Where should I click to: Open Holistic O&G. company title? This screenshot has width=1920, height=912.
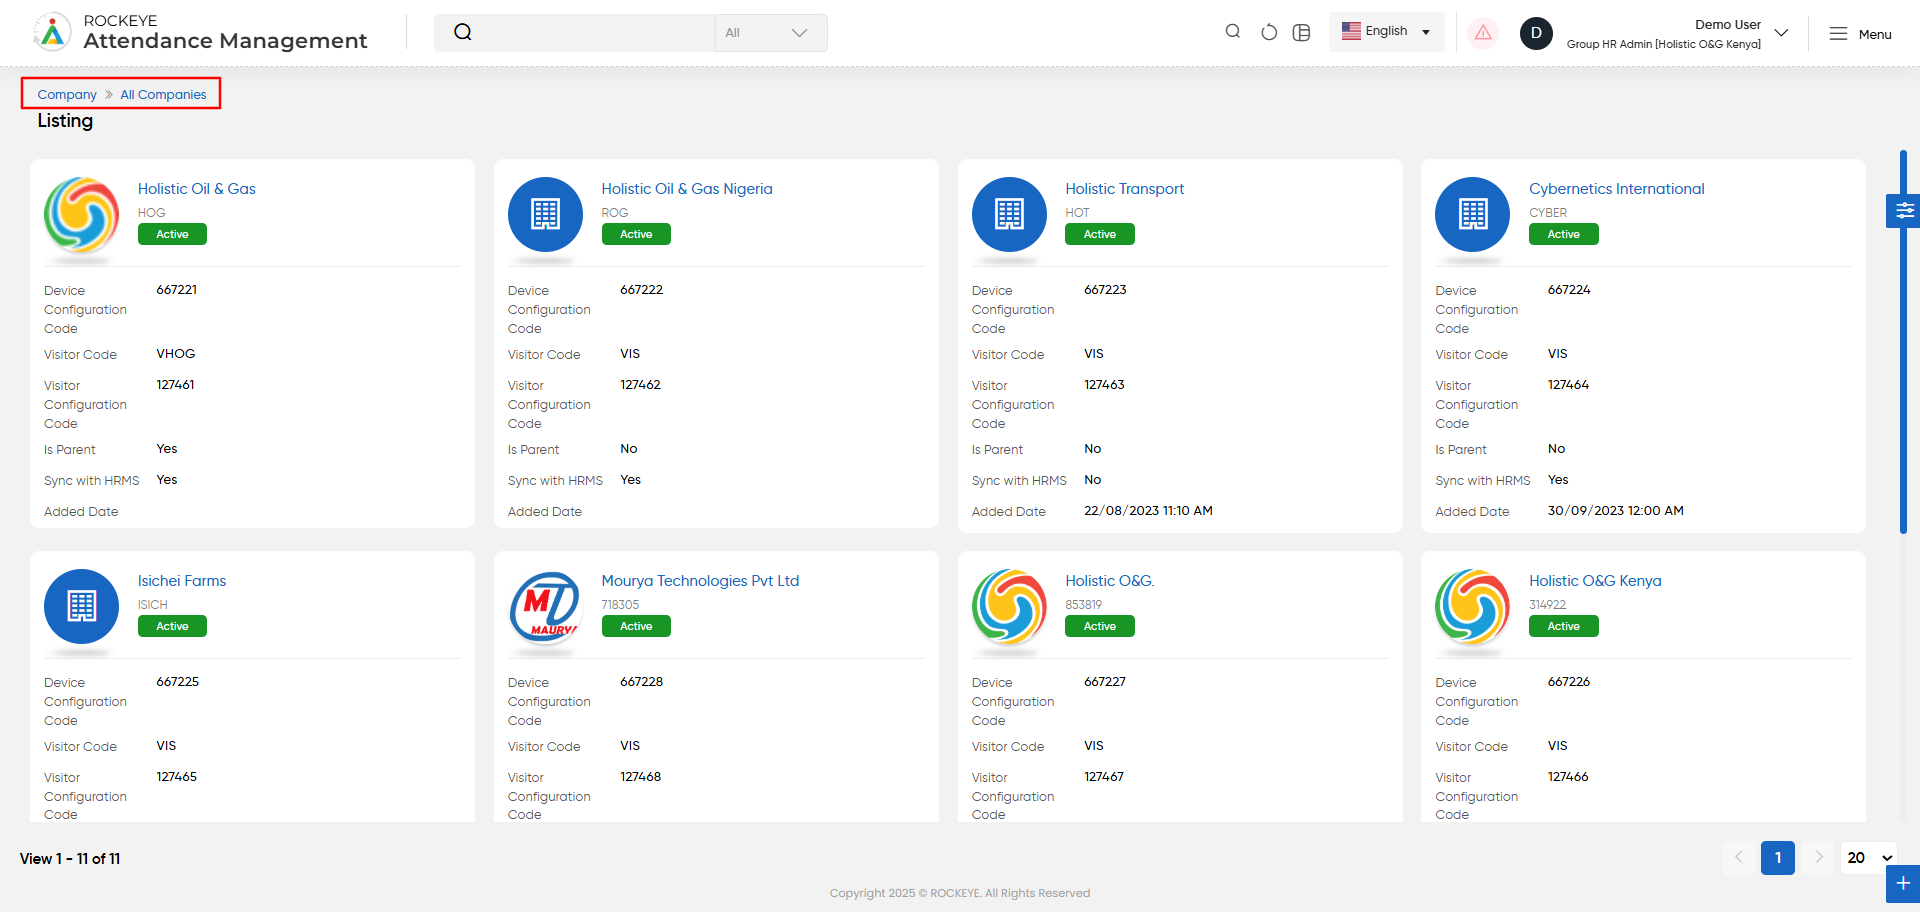[x=1109, y=581]
